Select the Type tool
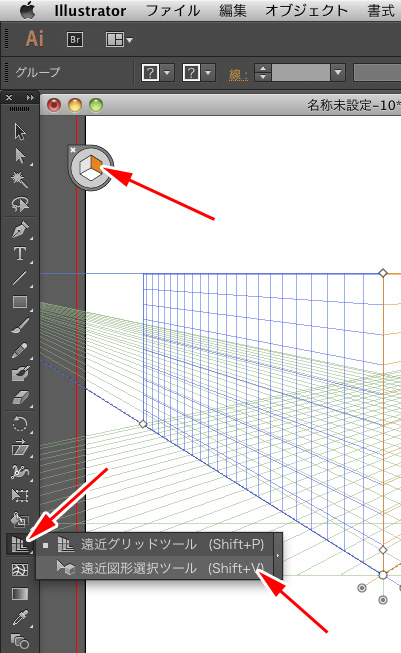This screenshot has height=653, width=401. point(20,254)
